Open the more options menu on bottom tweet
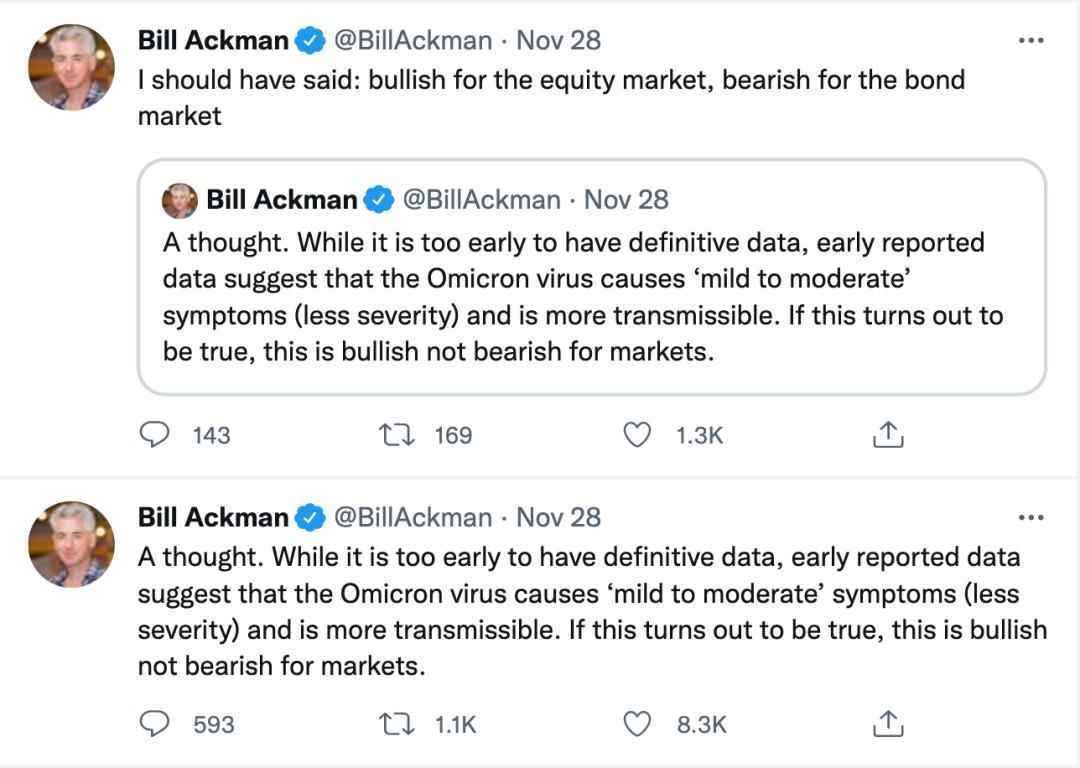Image resolution: width=1080 pixels, height=768 pixels. [1029, 518]
